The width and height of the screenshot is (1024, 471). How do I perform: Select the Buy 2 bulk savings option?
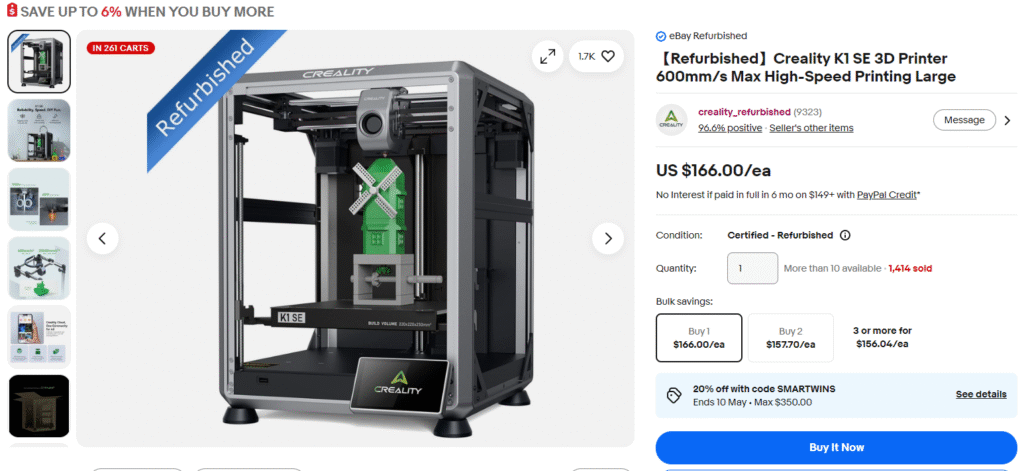[790, 338]
